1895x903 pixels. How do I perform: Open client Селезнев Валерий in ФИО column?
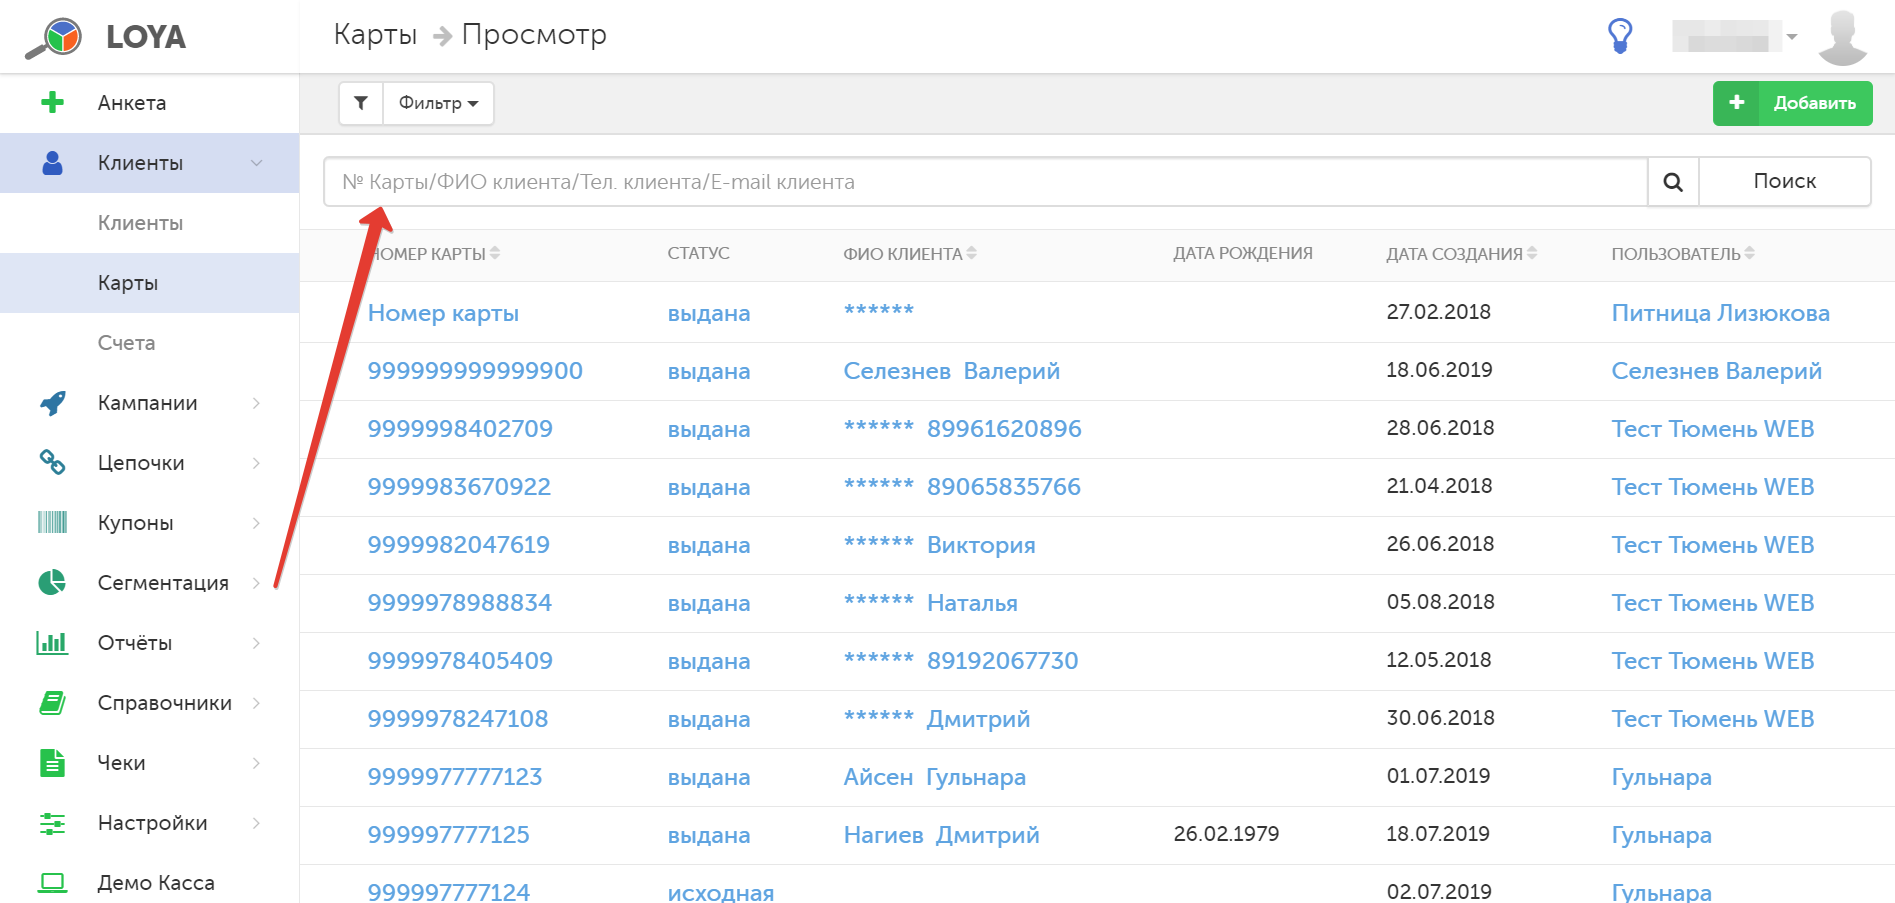(x=951, y=371)
